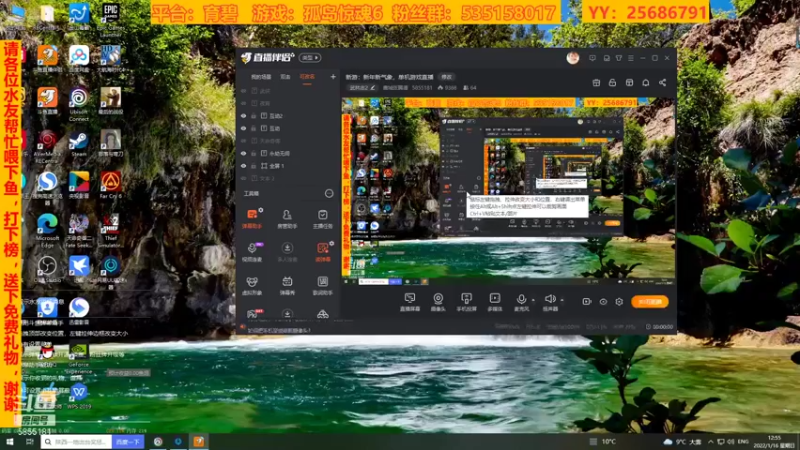Image resolution: width=800 pixels, height=450 pixels.
Task: Open Far Cry 6 desktop shortcut
Action: click(x=110, y=185)
